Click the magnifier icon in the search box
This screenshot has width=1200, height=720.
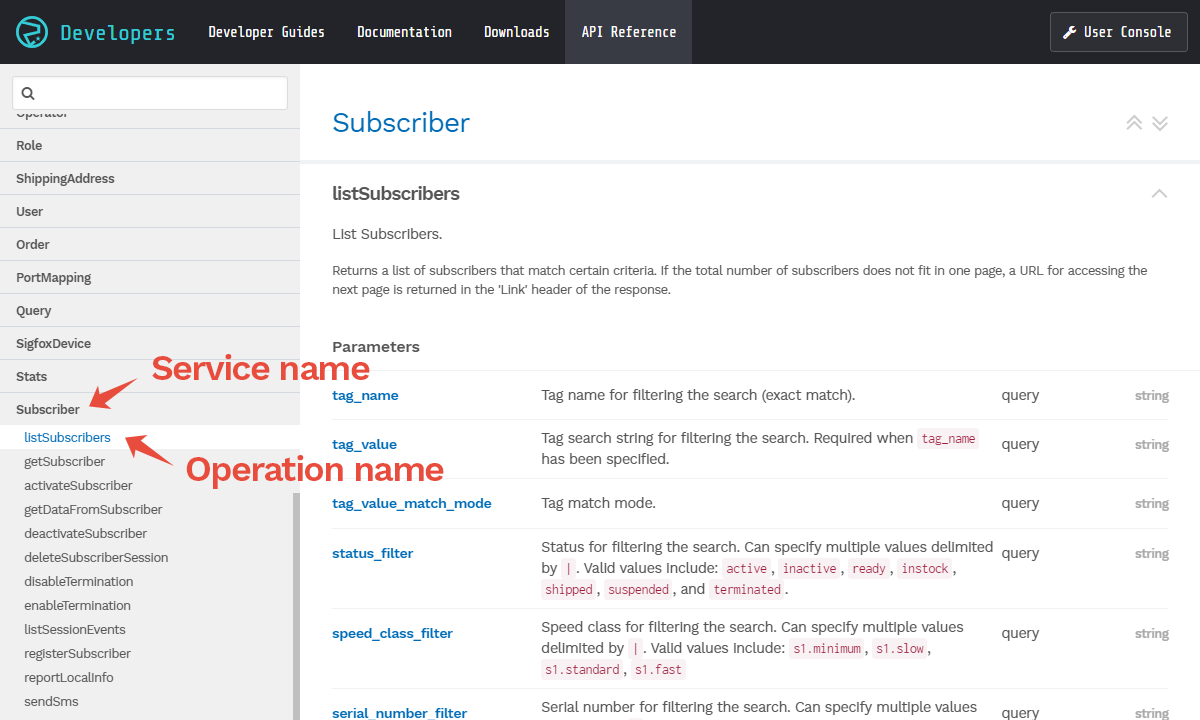(x=28, y=92)
